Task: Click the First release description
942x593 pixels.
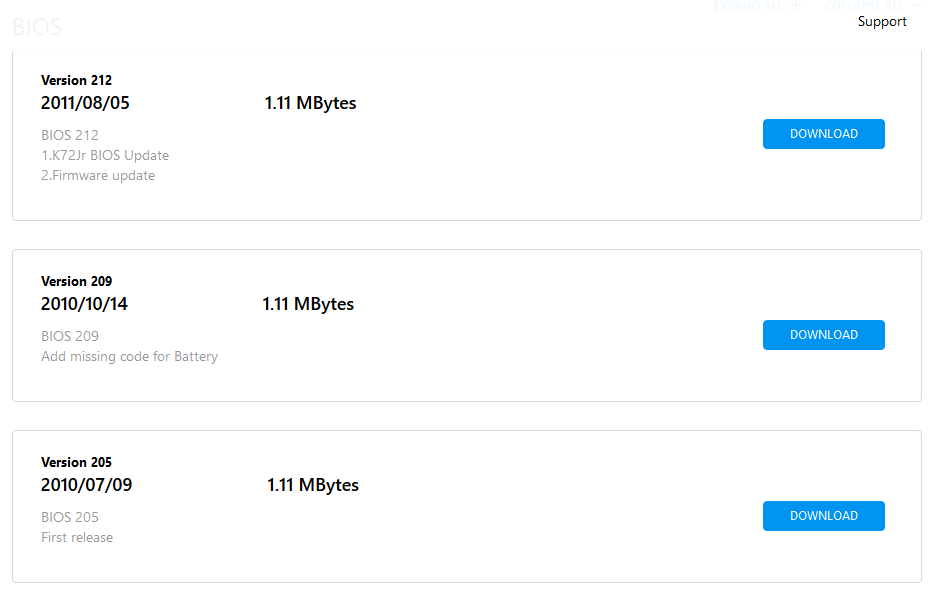Action: tap(77, 537)
